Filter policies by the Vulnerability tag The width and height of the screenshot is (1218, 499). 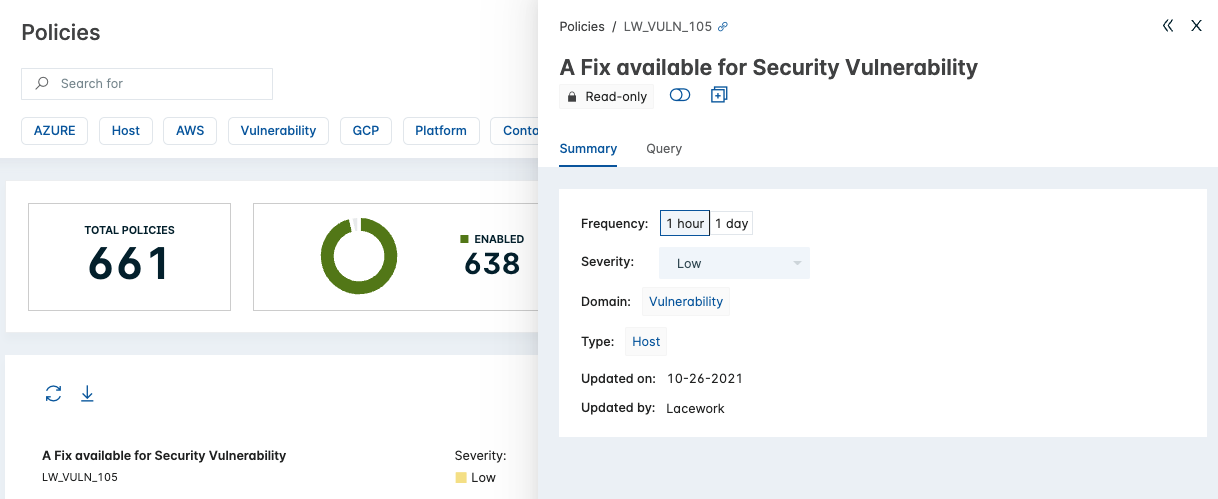(278, 130)
